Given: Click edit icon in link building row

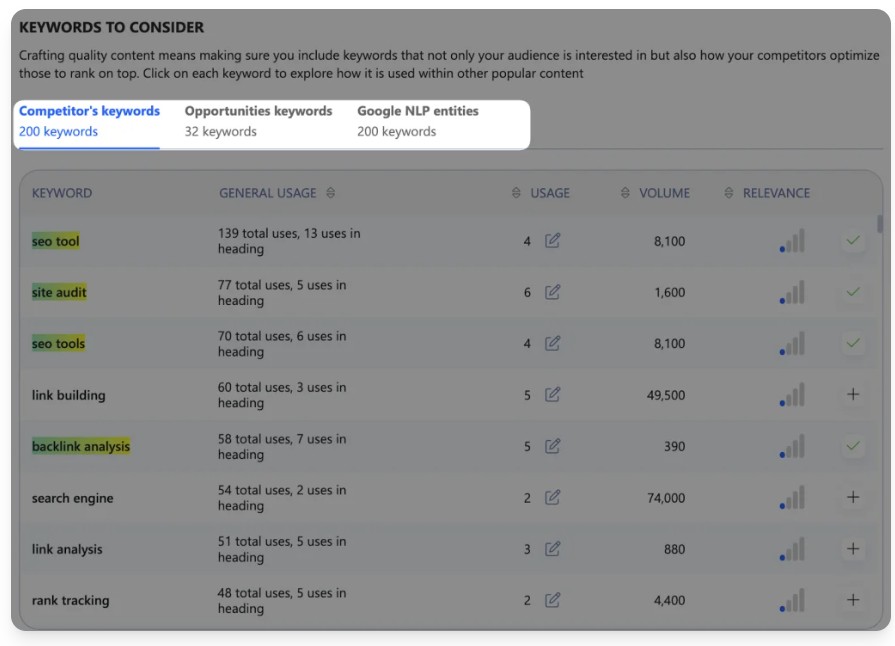Looking at the screenshot, I should point(552,395).
